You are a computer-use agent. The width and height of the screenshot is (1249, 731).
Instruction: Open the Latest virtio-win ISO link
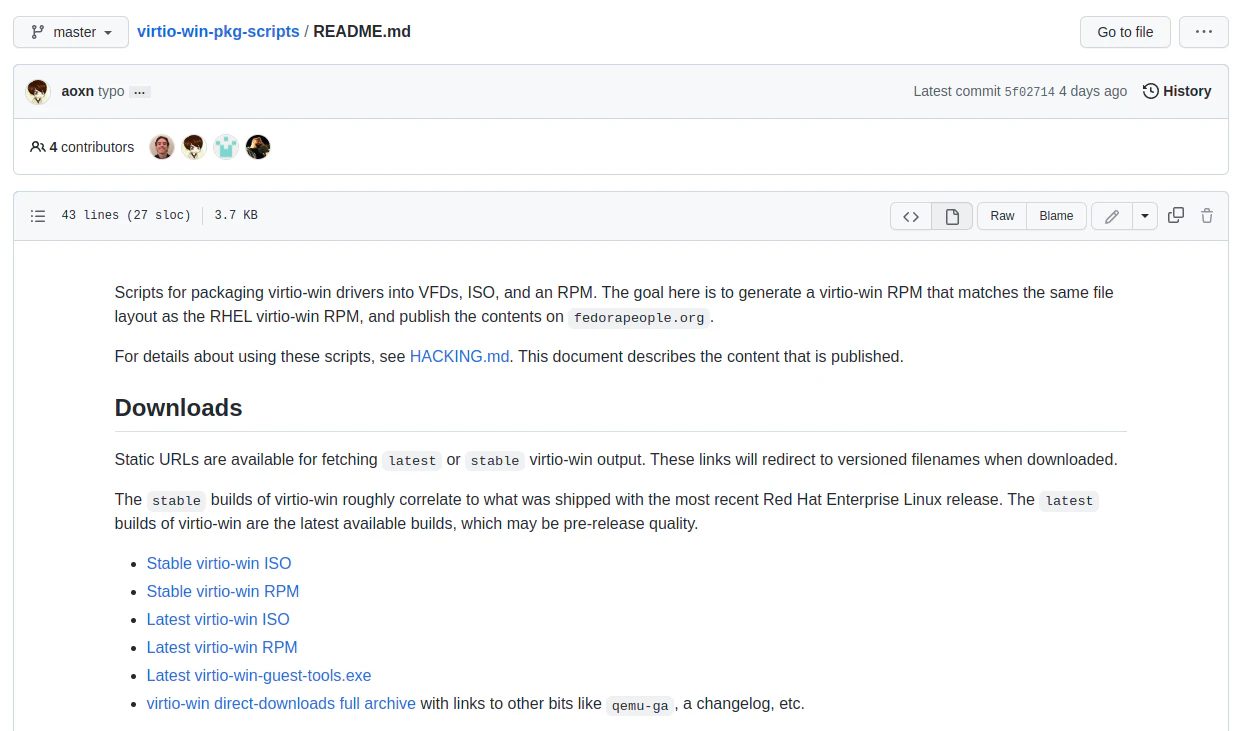218,619
